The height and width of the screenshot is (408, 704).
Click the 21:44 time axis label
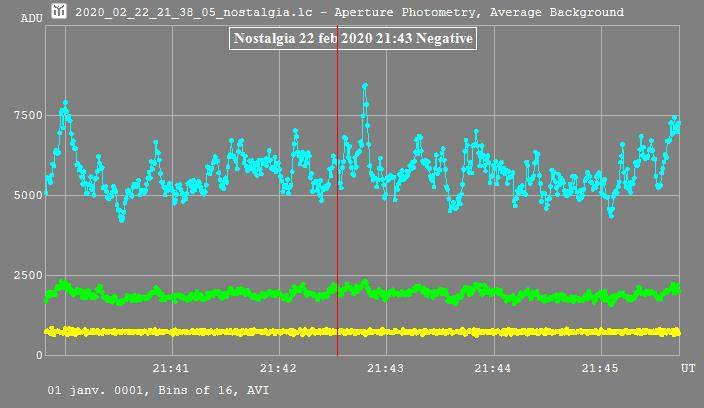(x=492, y=369)
